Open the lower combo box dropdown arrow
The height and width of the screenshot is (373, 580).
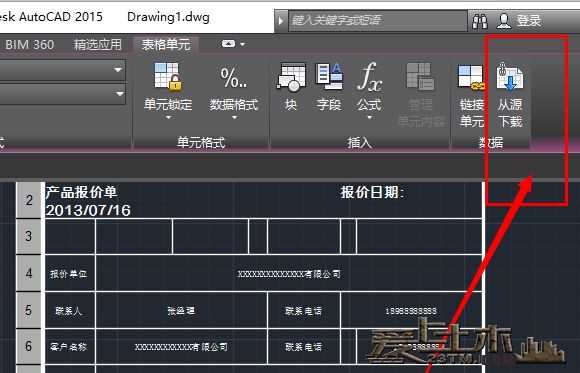[119, 94]
